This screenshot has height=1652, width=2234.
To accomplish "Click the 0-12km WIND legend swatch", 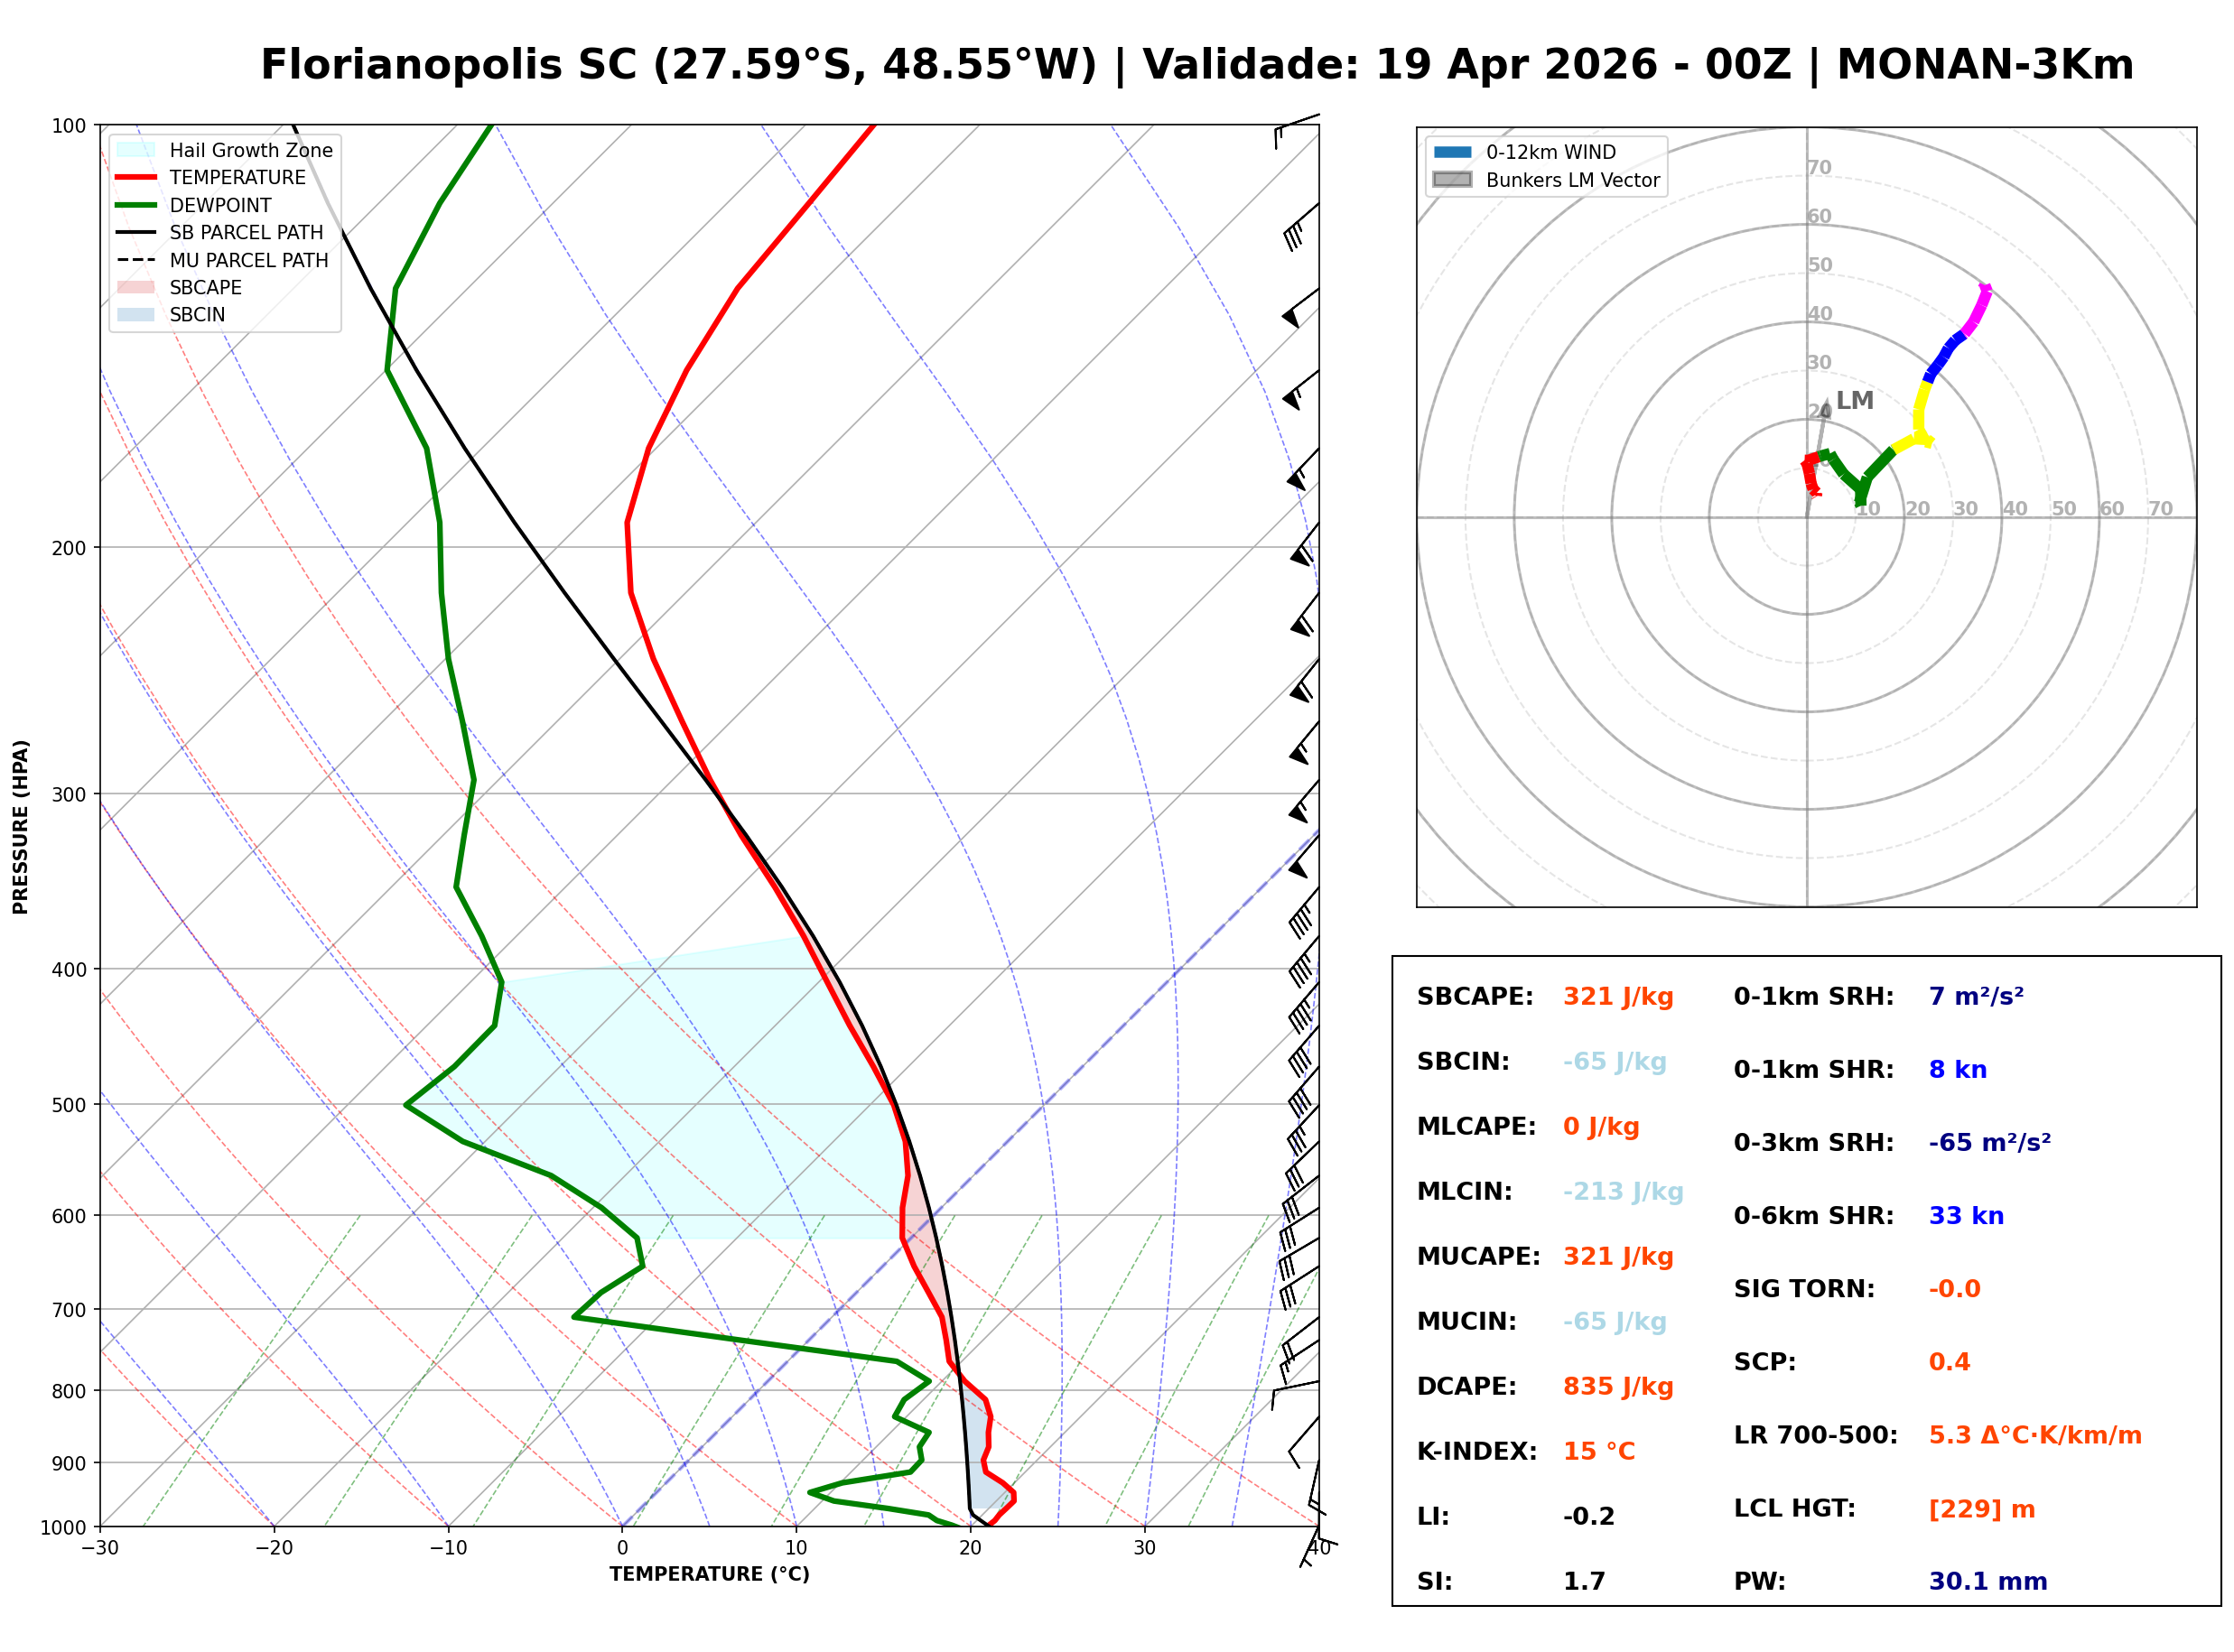I will (x=1453, y=153).
